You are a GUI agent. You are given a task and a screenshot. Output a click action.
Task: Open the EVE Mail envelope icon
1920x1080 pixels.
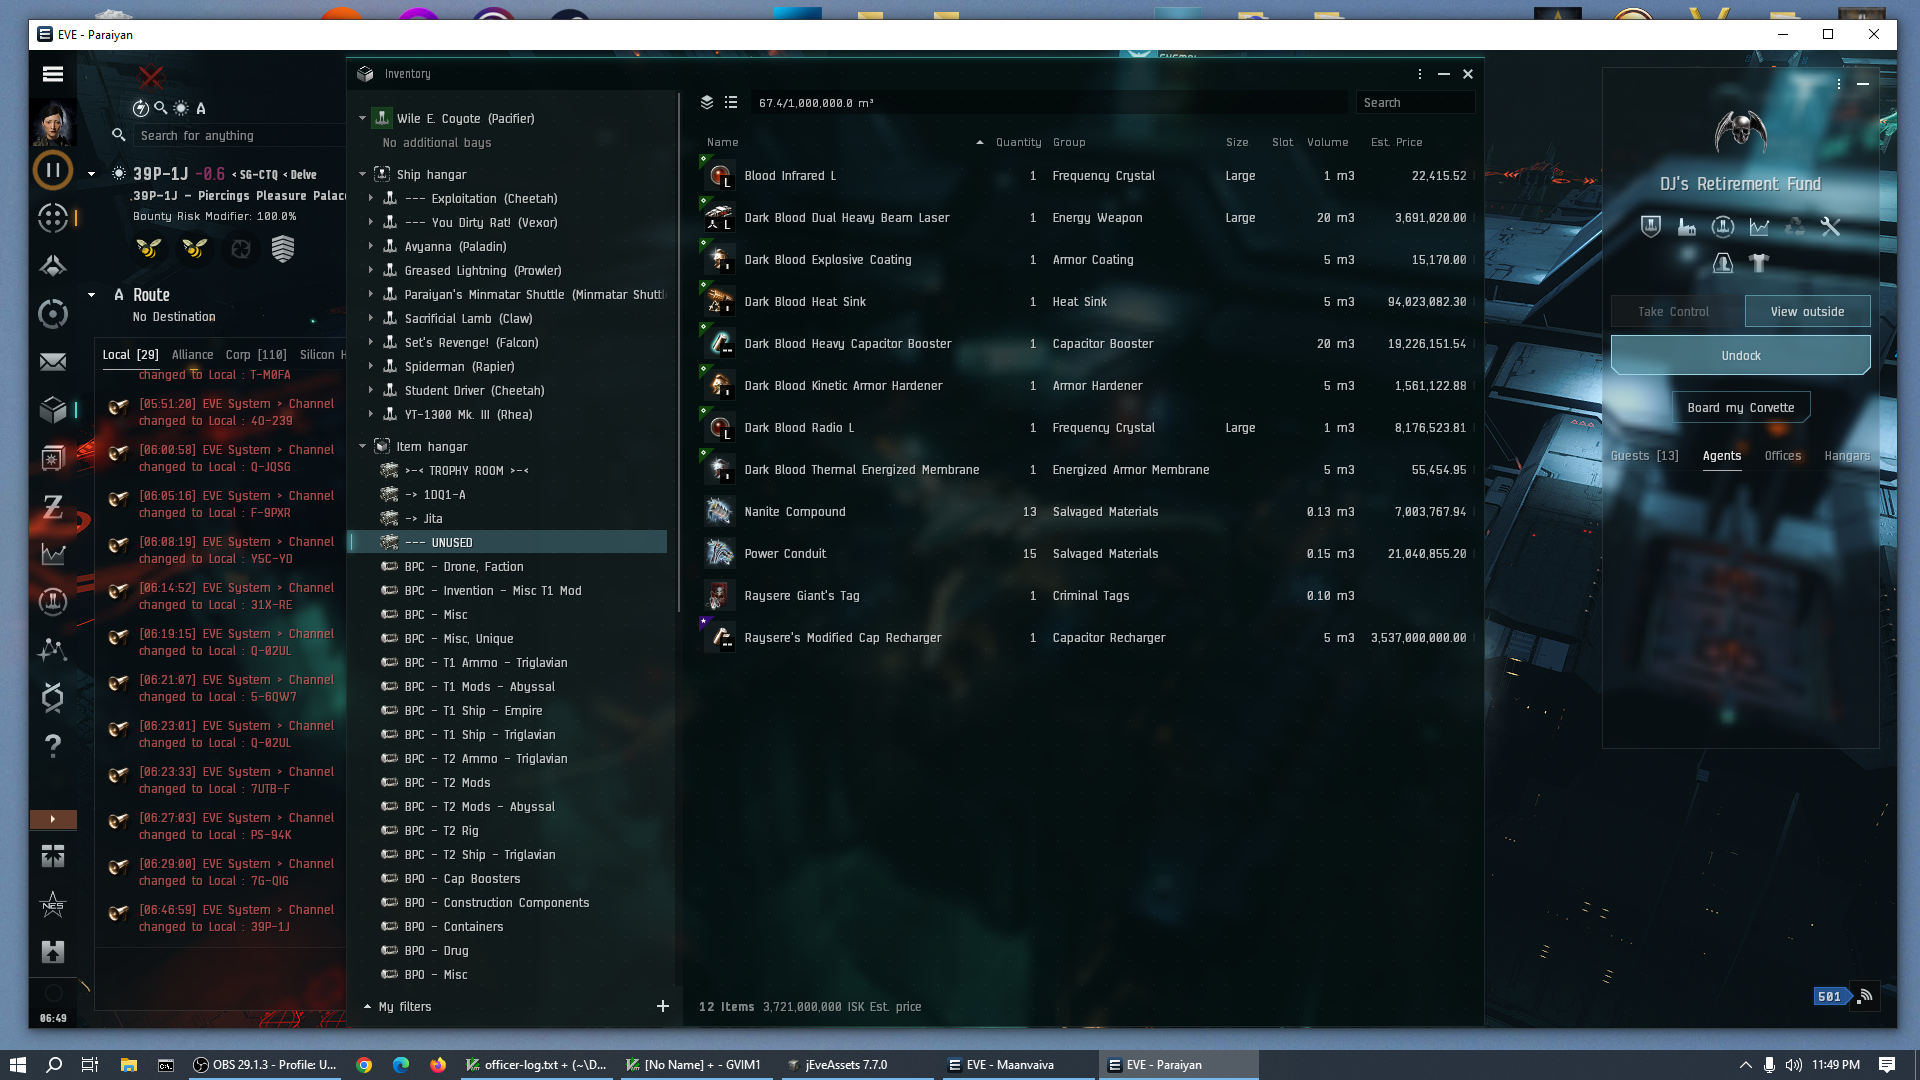coord(53,362)
